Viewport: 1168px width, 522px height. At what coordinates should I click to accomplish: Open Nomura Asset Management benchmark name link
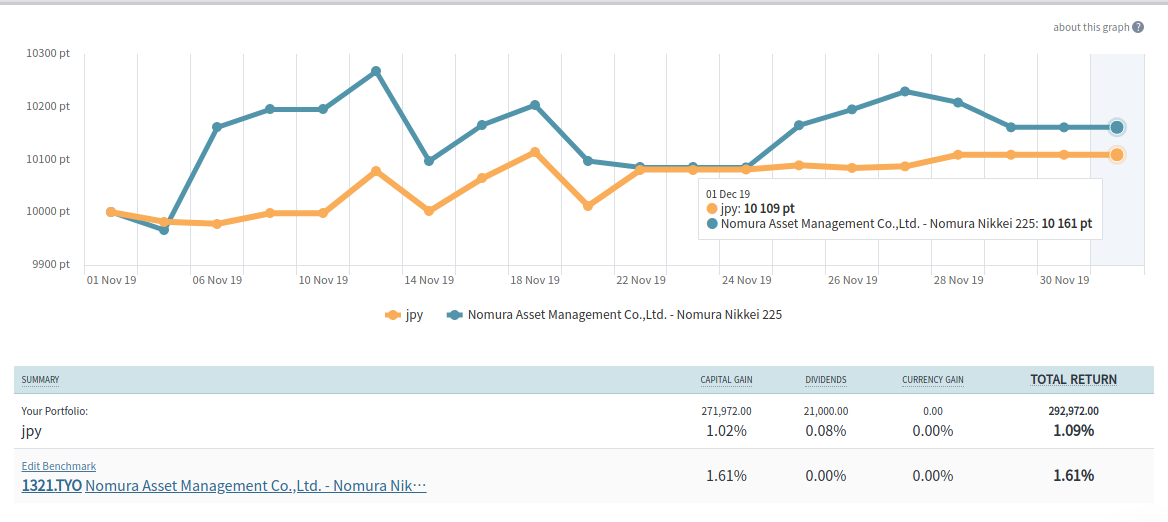(256, 486)
